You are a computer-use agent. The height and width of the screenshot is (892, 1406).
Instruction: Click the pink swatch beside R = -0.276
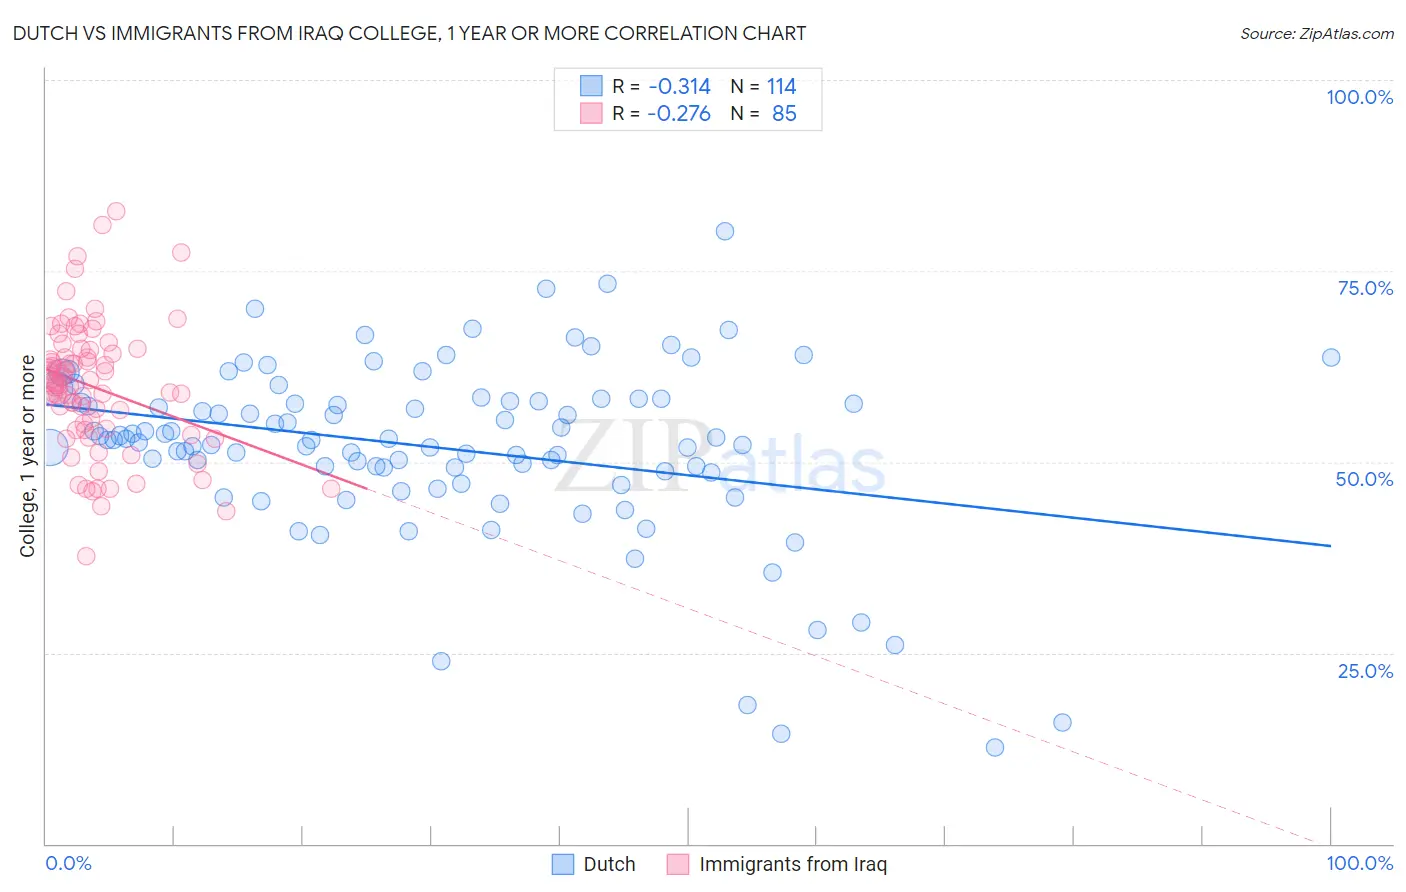coord(591,113)
